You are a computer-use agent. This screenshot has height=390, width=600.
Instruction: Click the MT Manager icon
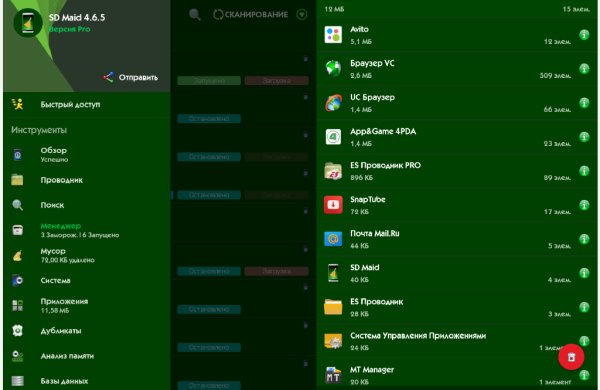click(x=333, y=375)
